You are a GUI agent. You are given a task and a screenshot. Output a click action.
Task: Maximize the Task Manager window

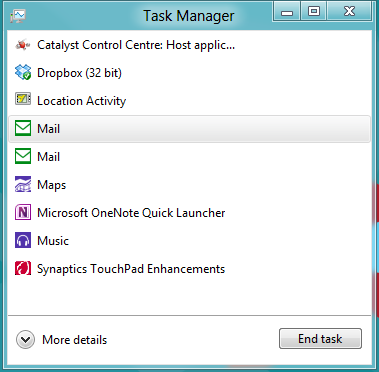pyautogui.click(x=314, y=12)
